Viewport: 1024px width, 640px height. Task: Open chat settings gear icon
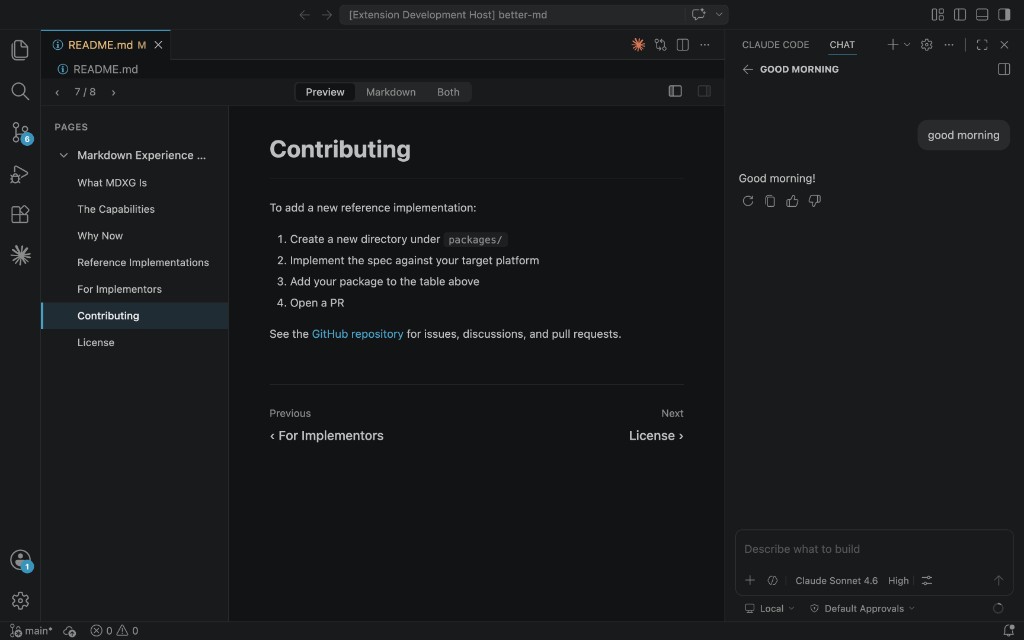pos(926,44)
